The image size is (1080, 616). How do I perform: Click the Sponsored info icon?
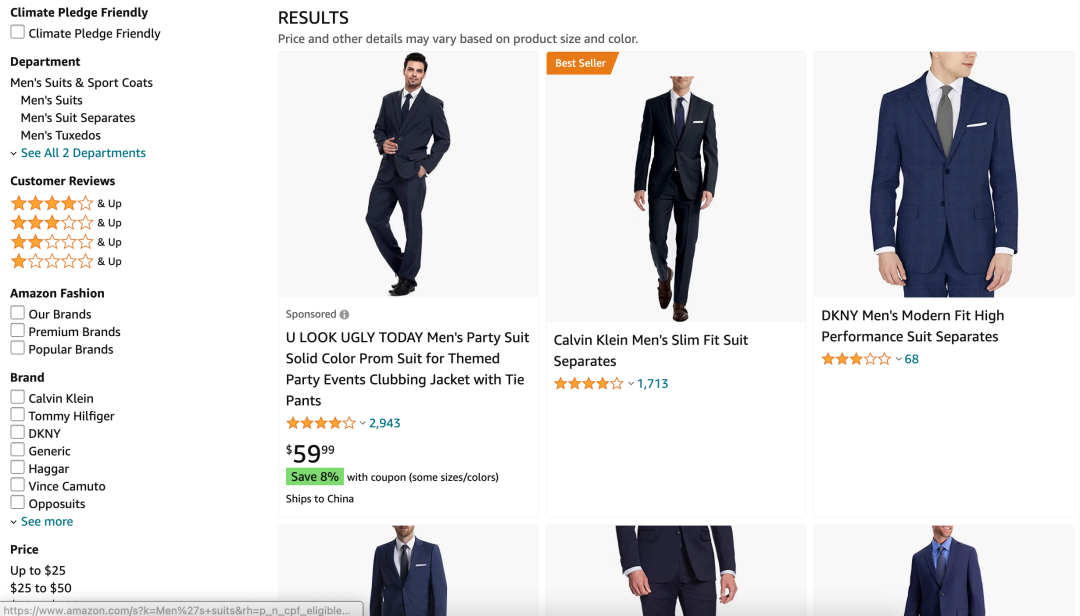point(344,314)
